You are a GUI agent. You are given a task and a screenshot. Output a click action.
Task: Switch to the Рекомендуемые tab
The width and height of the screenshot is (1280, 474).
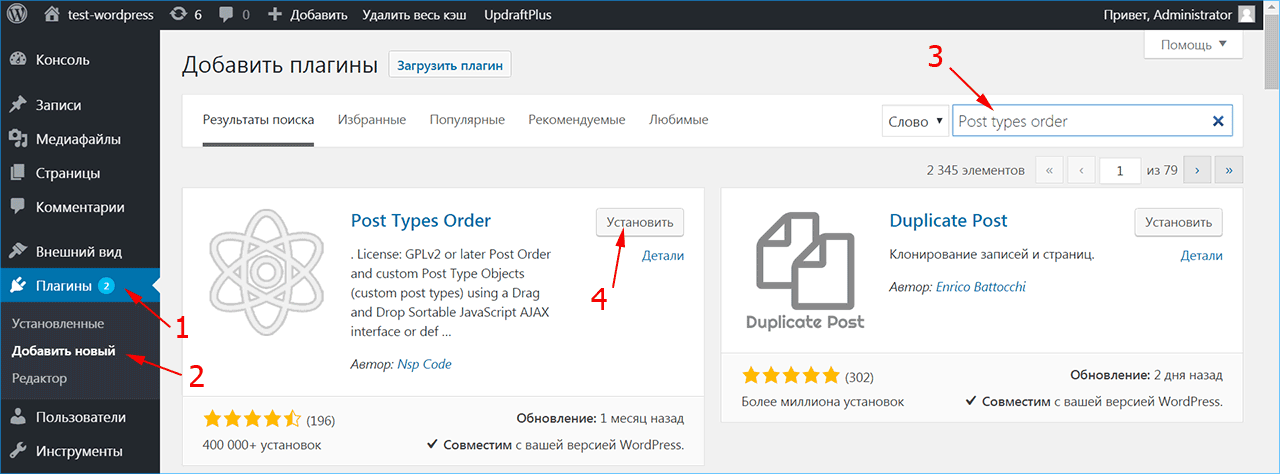pyautogui.click(x=577, y=120)
